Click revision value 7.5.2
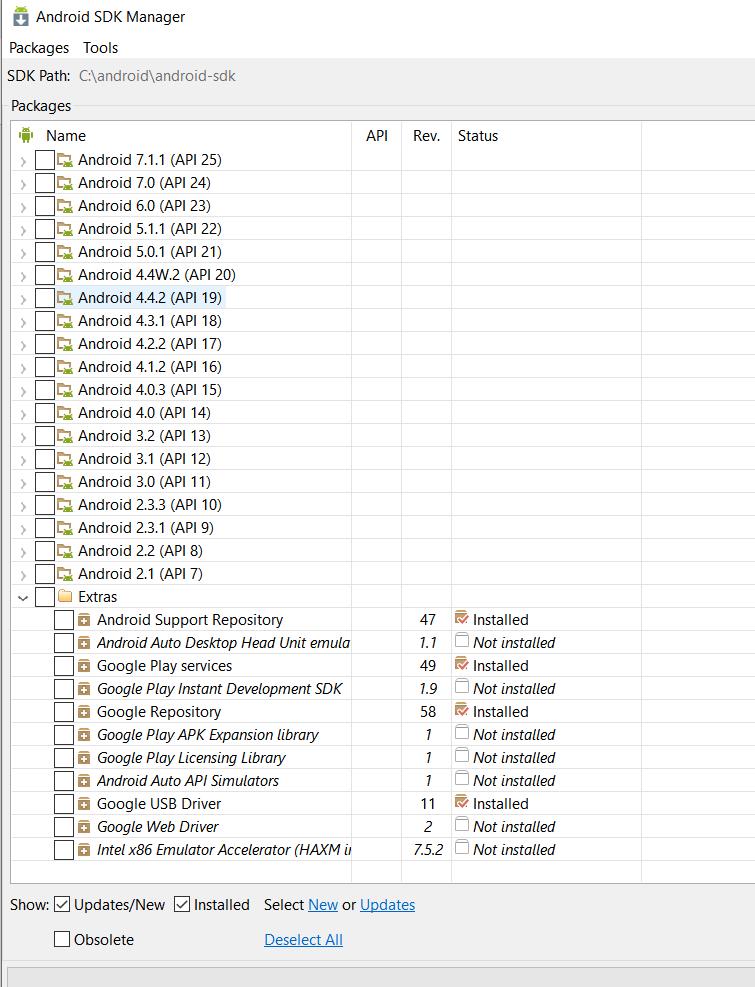755x987 pixels. (x=428, y=850)
